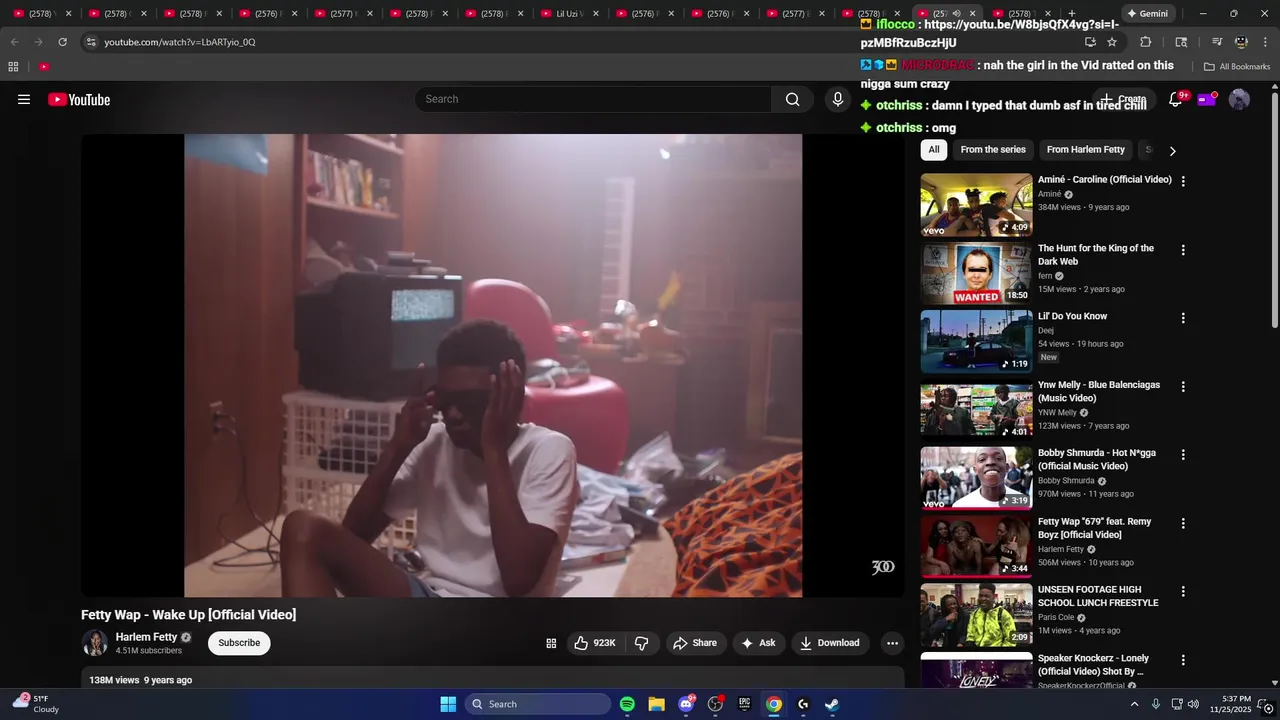Open OBS Studio from the taskbar

coord(715,704)
